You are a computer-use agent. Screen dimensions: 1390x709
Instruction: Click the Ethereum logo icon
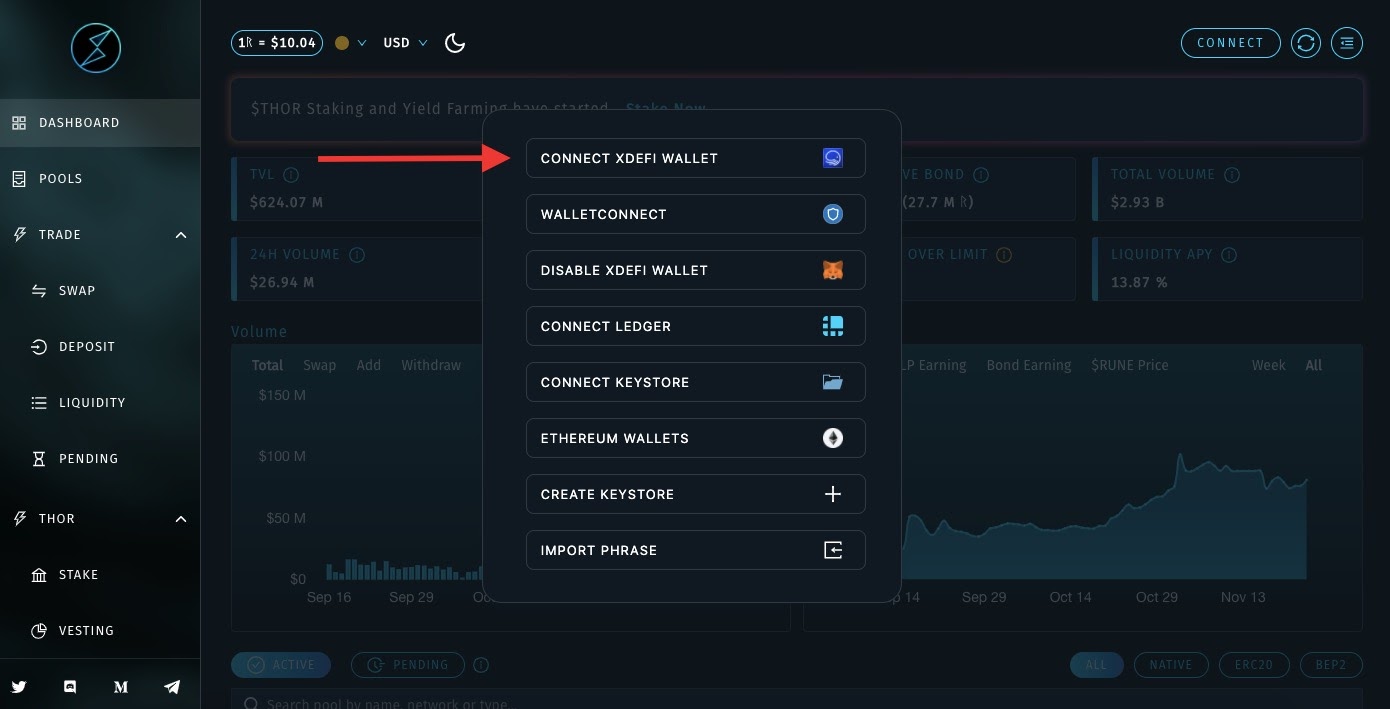pyautogui.click(x=832, y=438)
